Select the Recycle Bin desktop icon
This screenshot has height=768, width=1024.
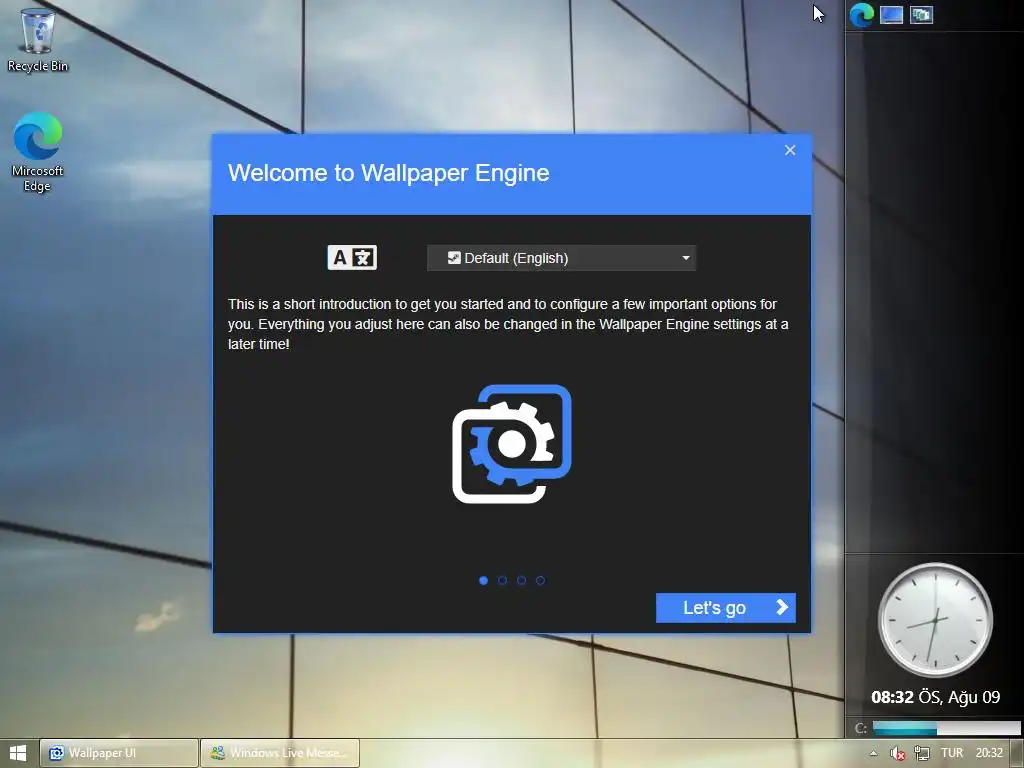38,39
